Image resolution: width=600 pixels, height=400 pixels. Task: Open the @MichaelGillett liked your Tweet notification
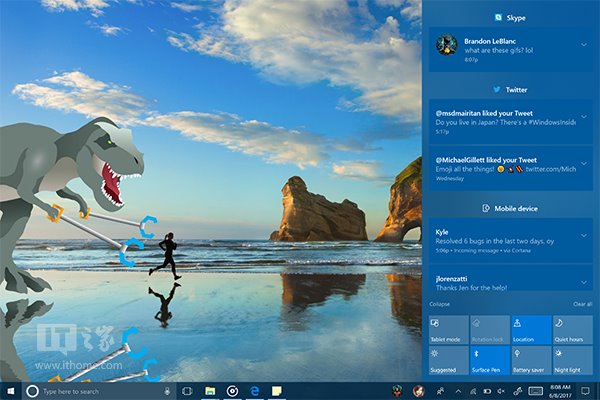coord(510,168)
